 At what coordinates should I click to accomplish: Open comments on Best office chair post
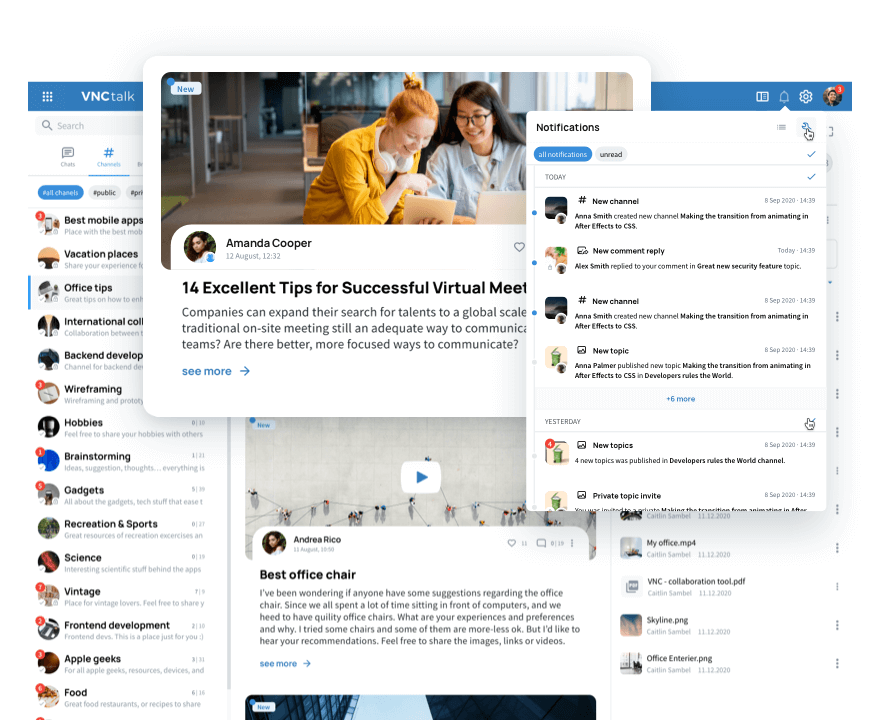click(541, 543)
